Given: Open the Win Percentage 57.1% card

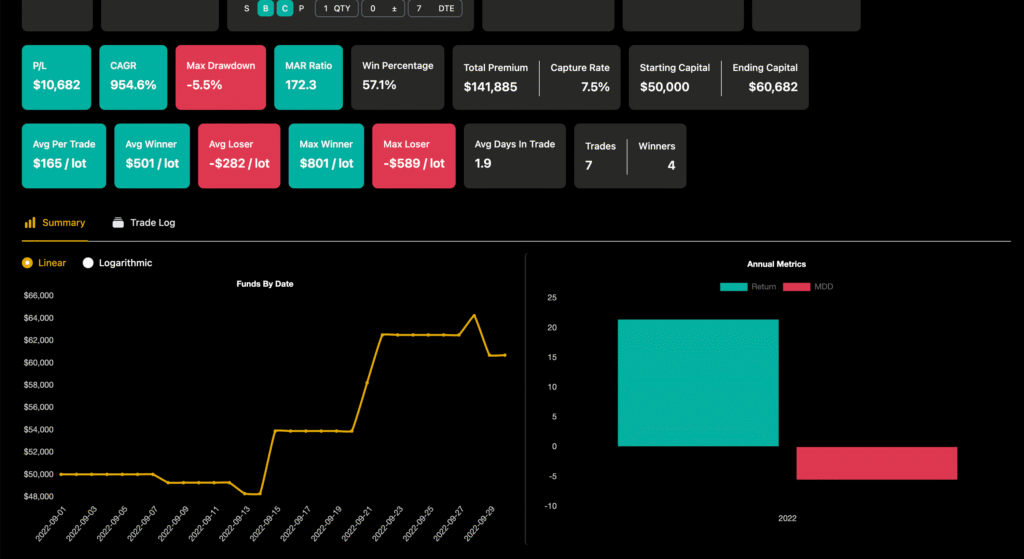Looking at the screenshot, I should click(398, 77).
